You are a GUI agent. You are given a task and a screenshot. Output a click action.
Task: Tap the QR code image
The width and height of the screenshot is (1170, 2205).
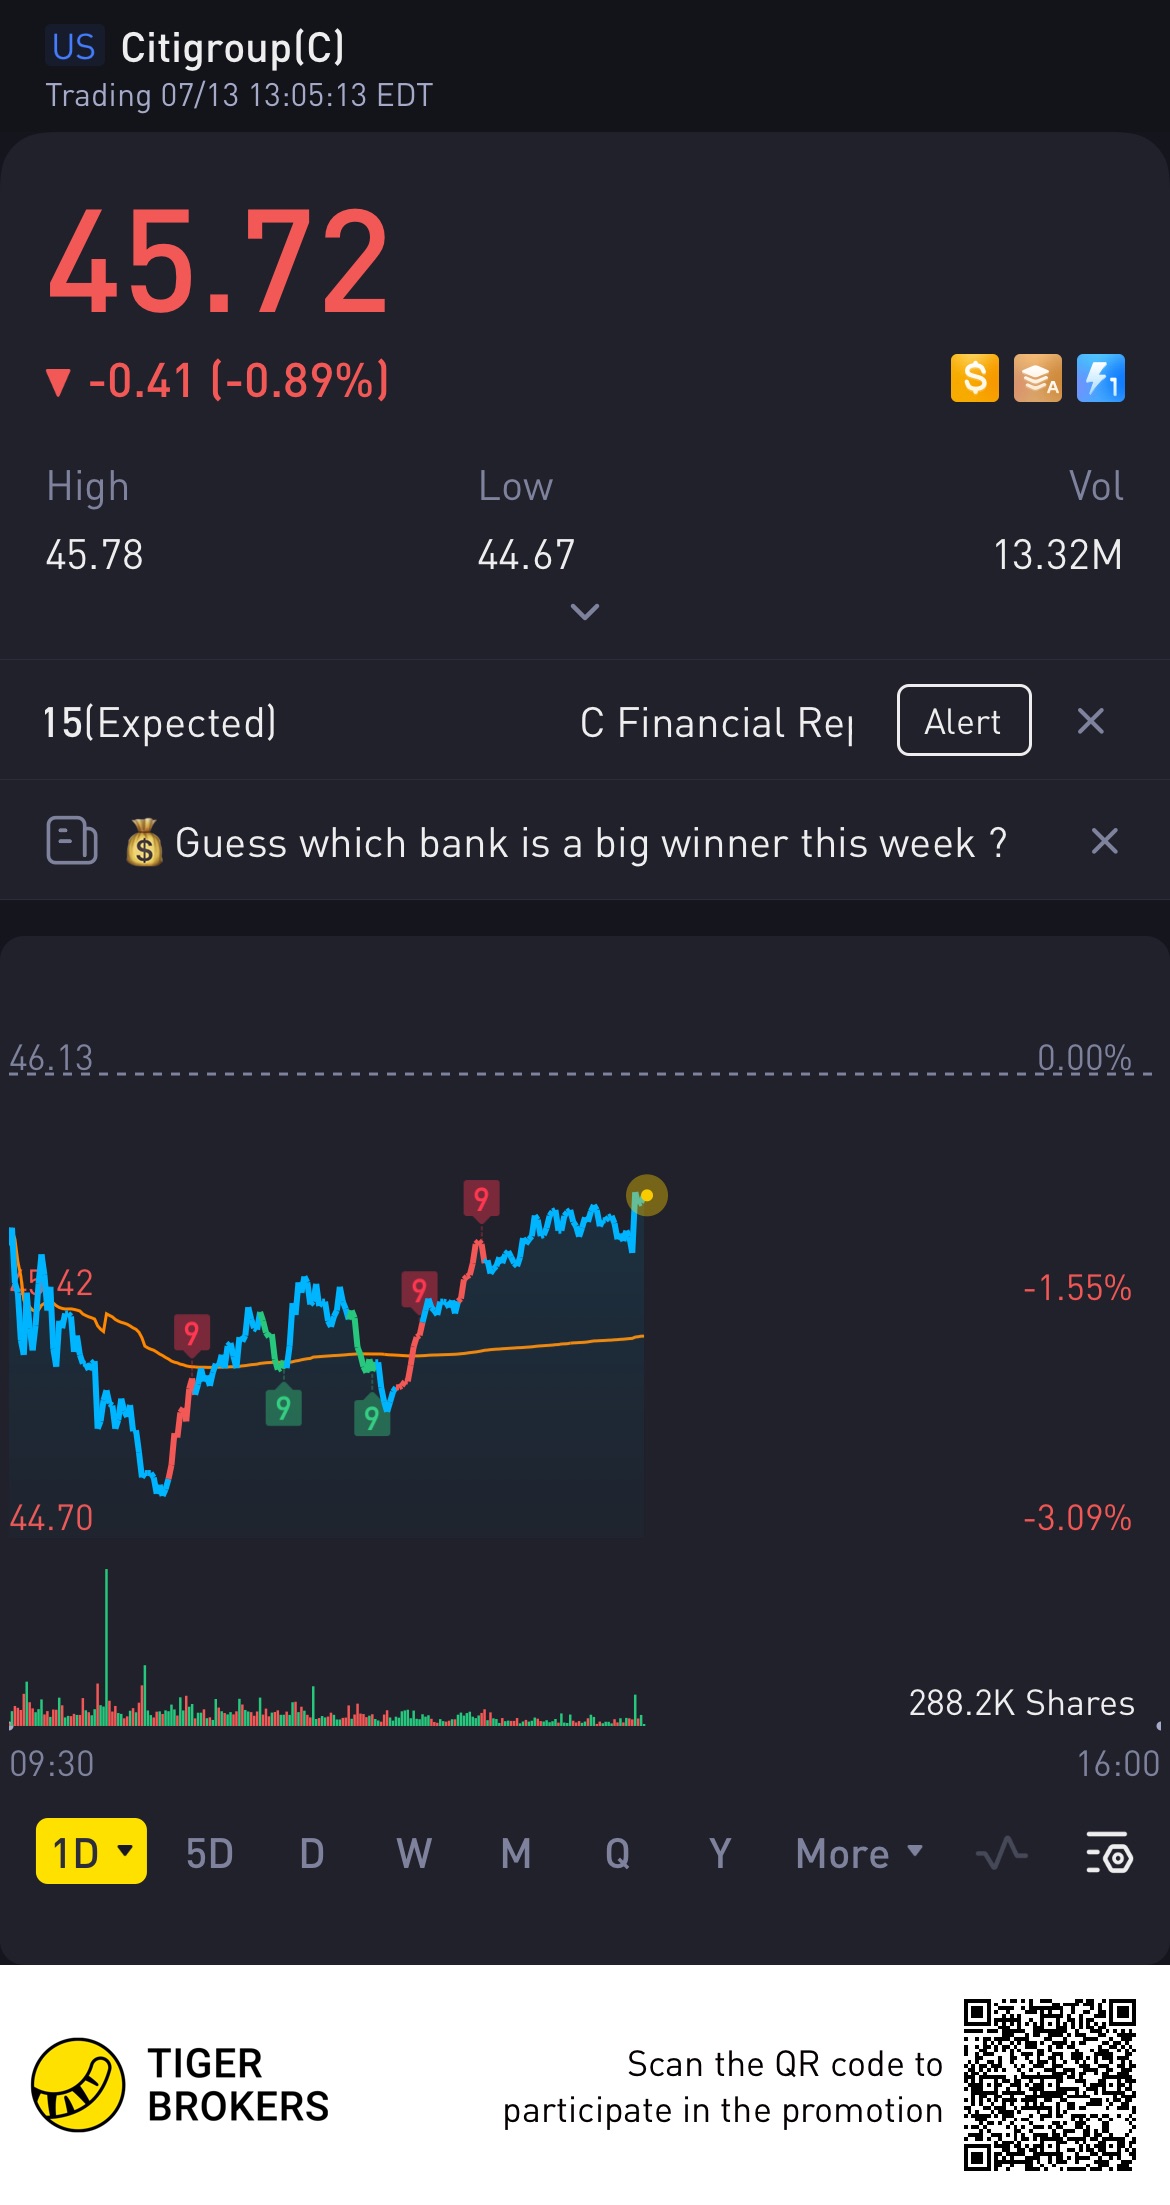(1049, 2085)
